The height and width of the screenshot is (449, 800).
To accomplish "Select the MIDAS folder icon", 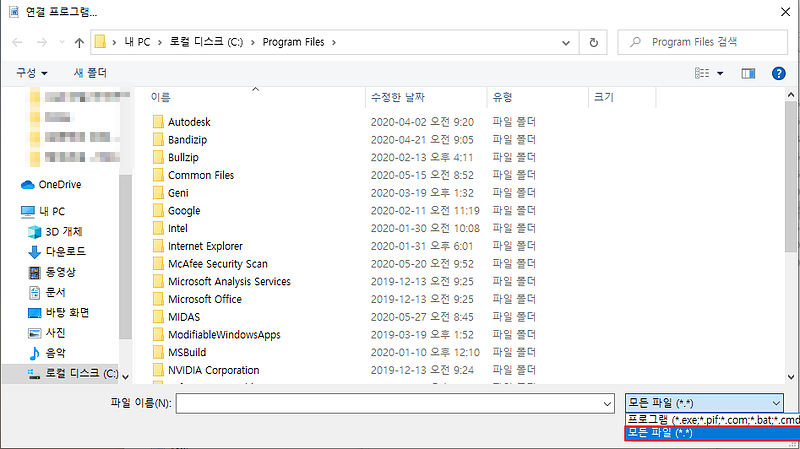I will [159, 317].
